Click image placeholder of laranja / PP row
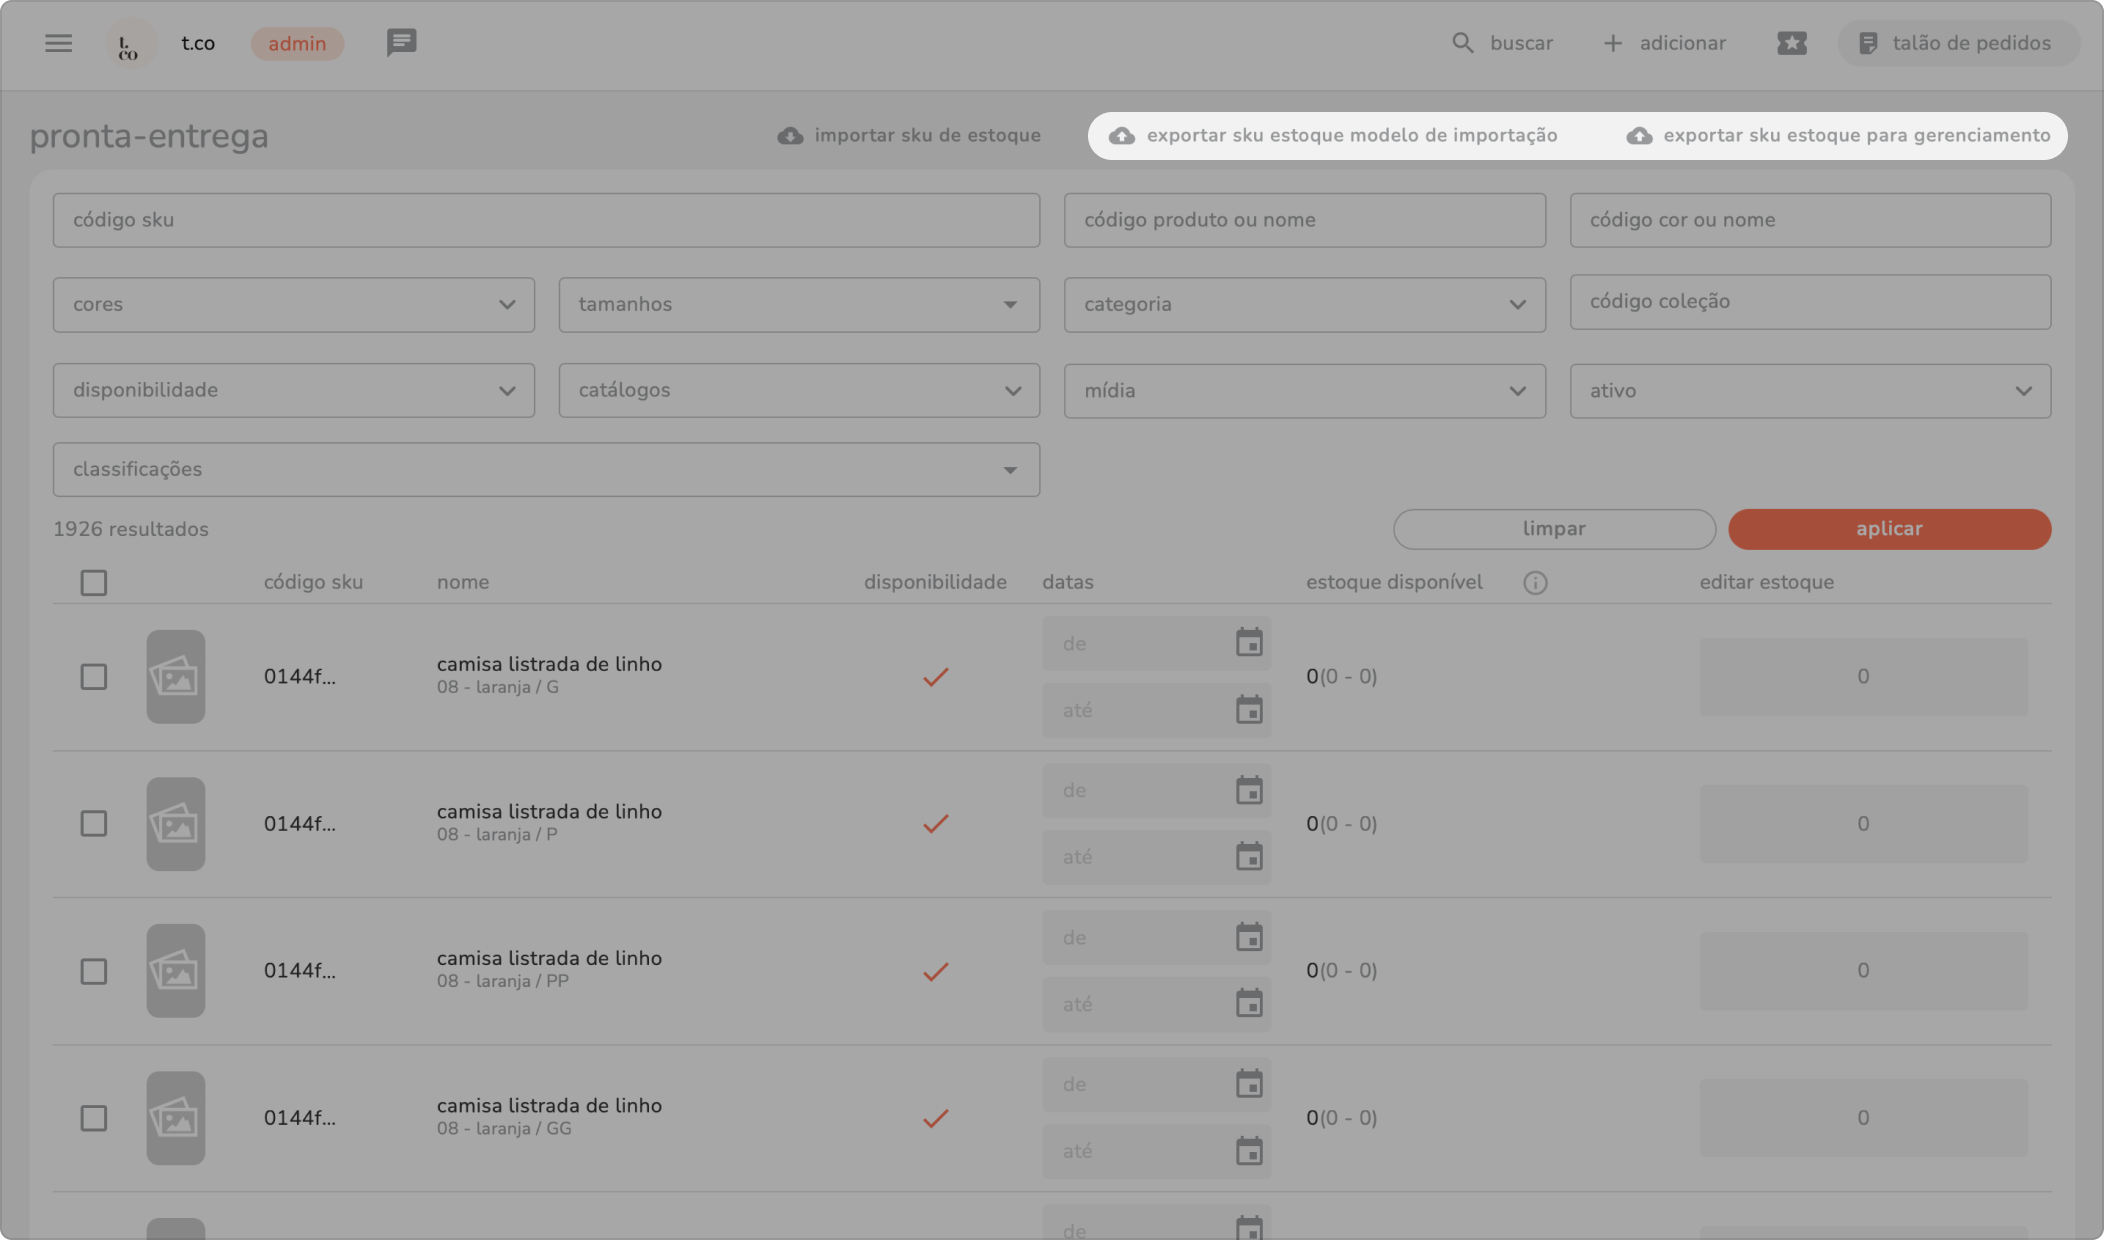 (176, 971)
